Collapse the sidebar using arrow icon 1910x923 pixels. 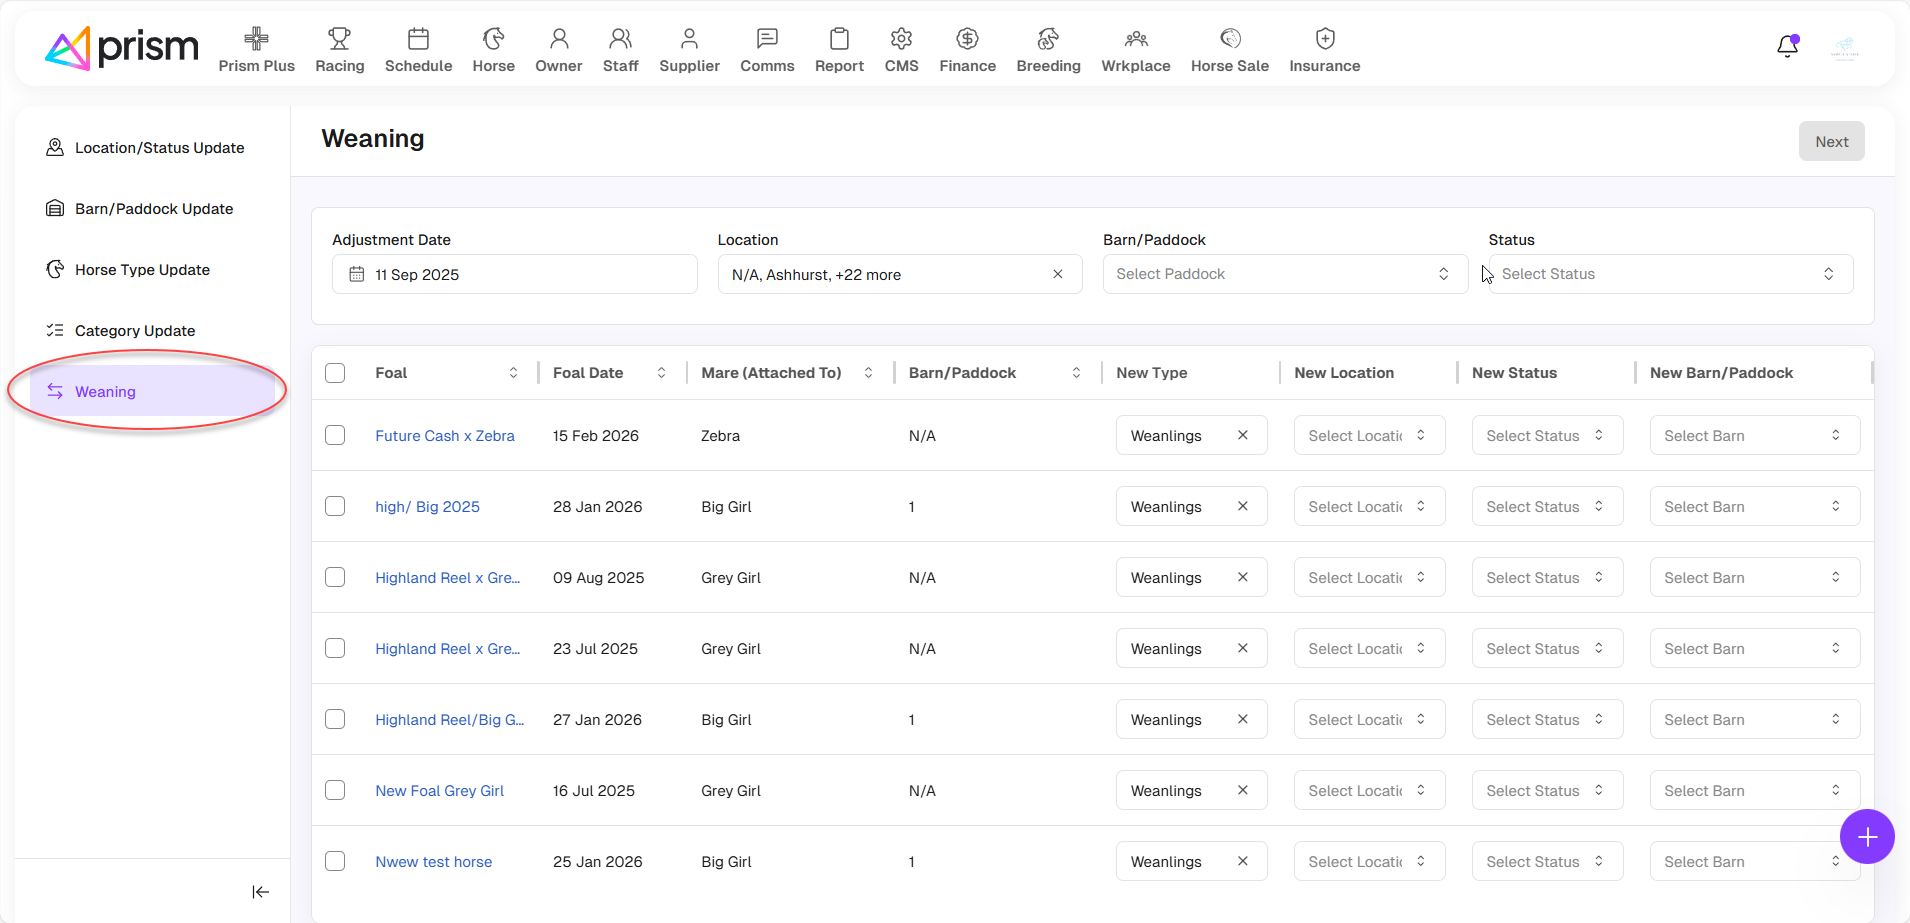260,892
